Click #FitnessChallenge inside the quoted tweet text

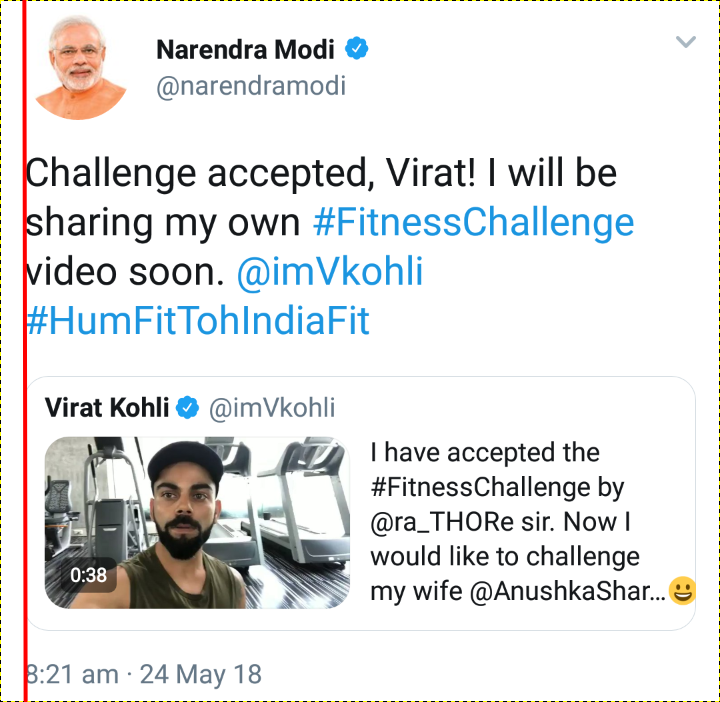(480, 488)
